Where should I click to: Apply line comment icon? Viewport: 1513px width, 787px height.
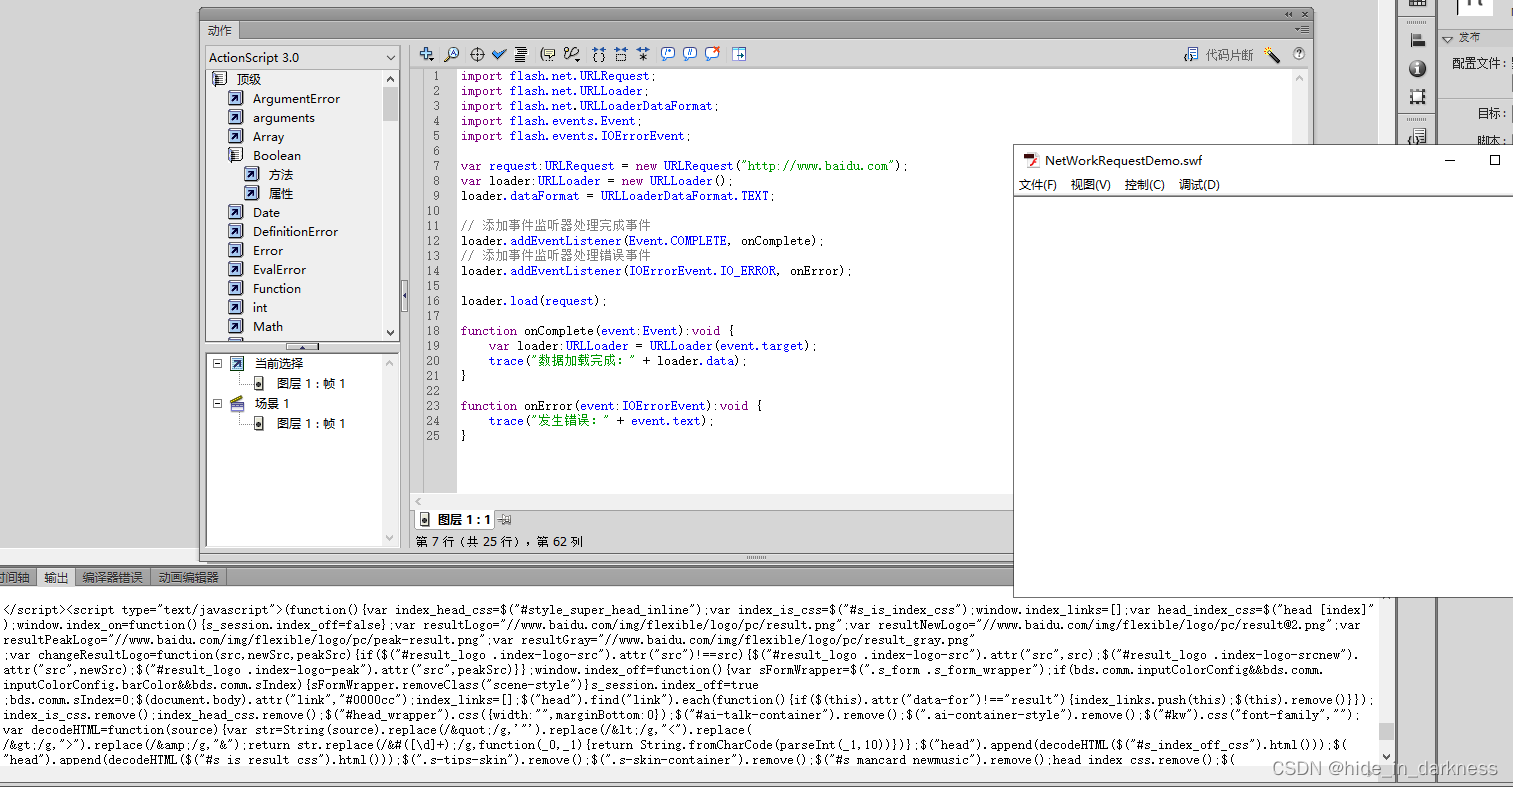pos(690,54)
